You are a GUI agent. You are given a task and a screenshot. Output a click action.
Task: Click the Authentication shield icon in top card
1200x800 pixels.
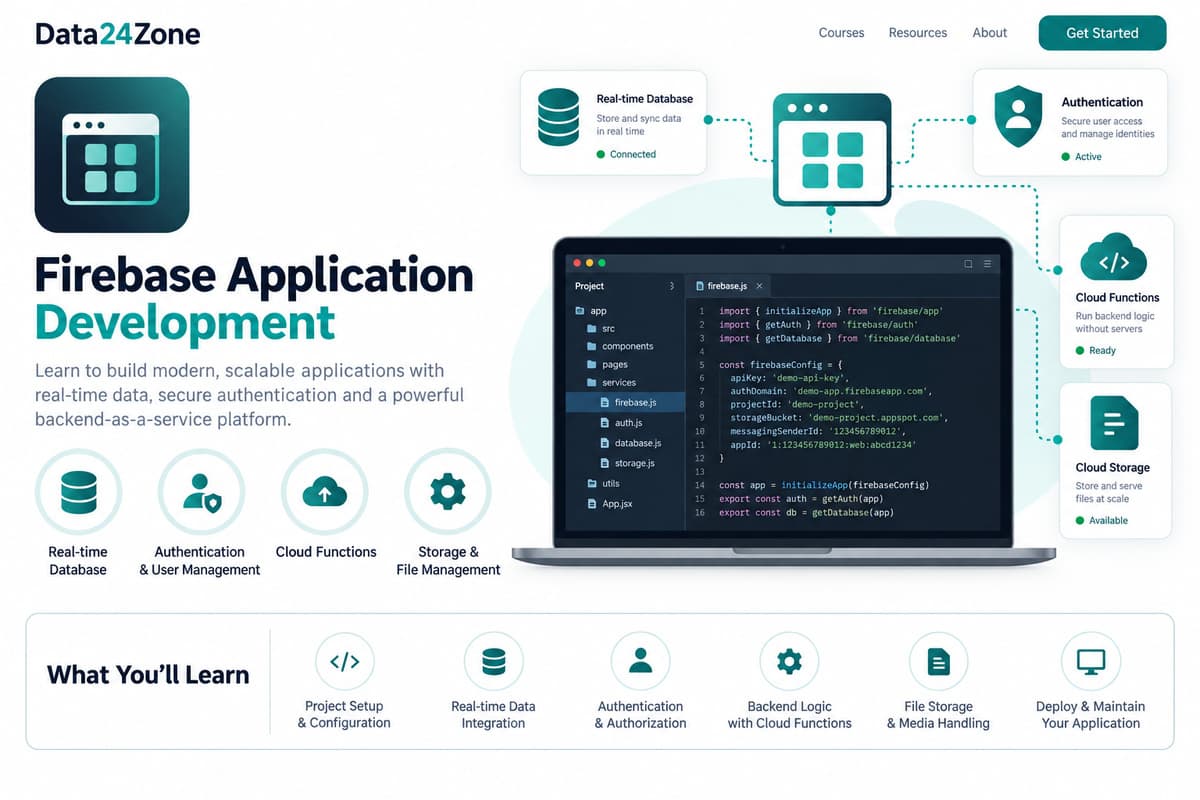tap(1018, 116)
